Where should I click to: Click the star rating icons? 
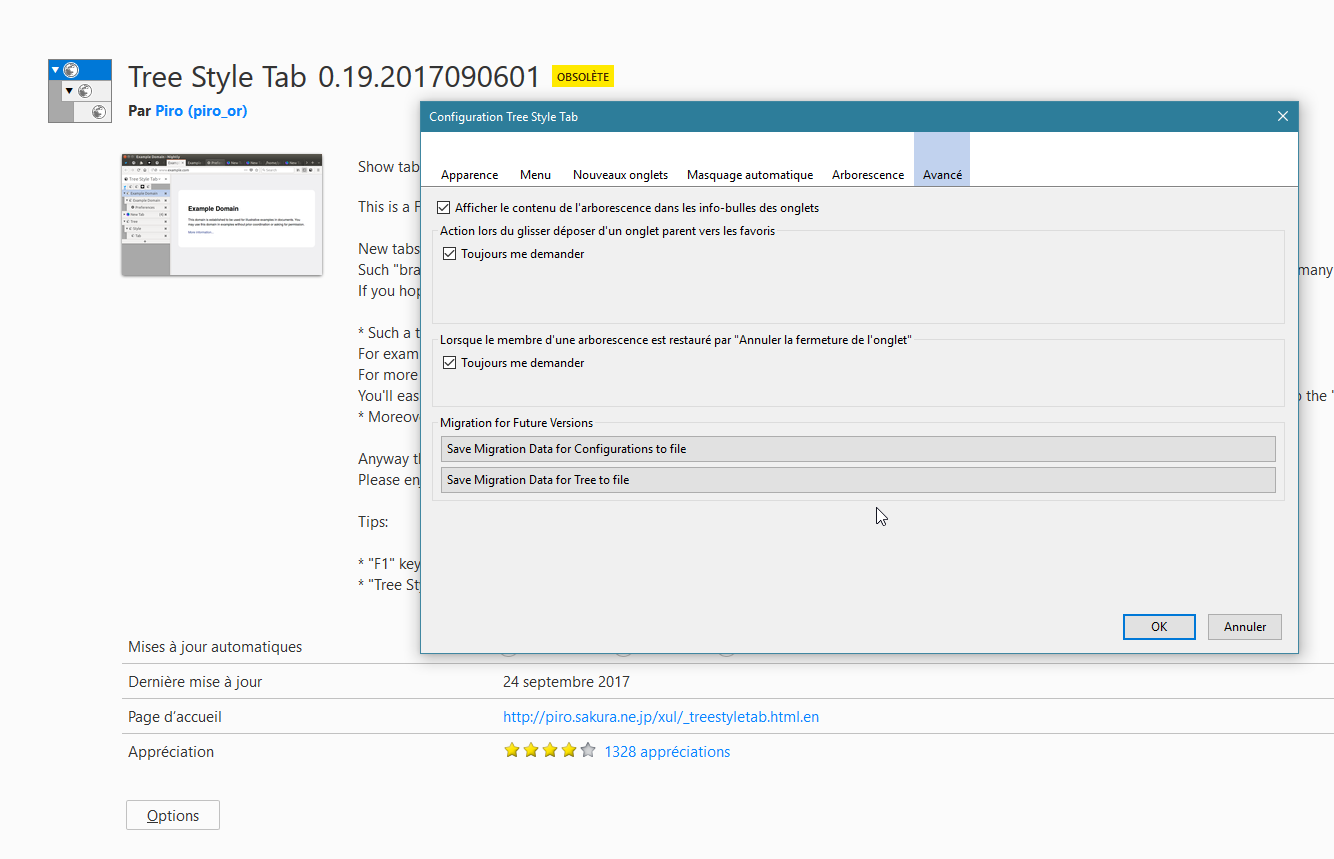click(x=550, y=751)
